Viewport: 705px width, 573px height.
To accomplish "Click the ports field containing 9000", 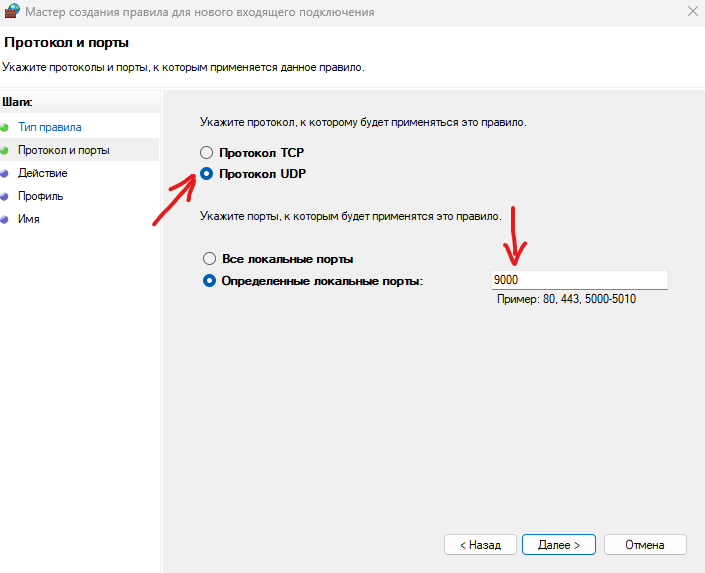I will [580, 280].
